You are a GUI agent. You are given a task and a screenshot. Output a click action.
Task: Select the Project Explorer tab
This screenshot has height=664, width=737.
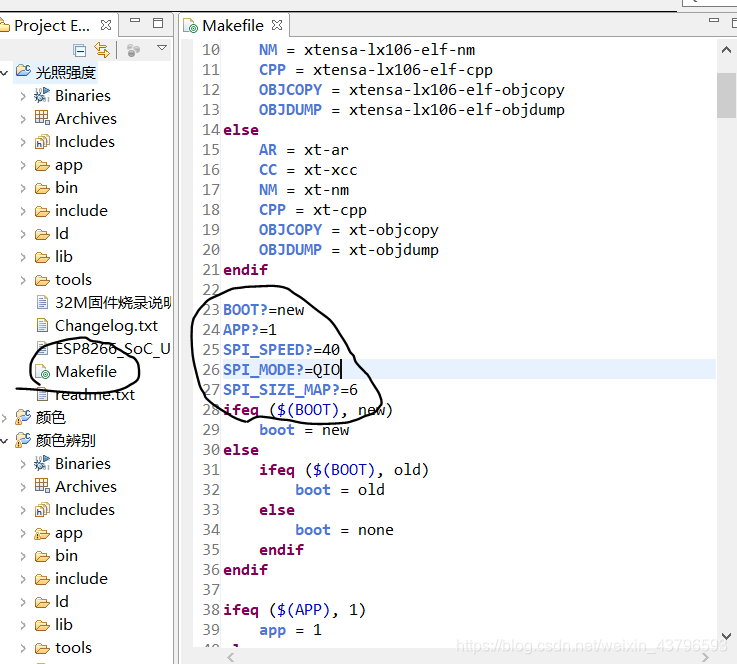52,25
